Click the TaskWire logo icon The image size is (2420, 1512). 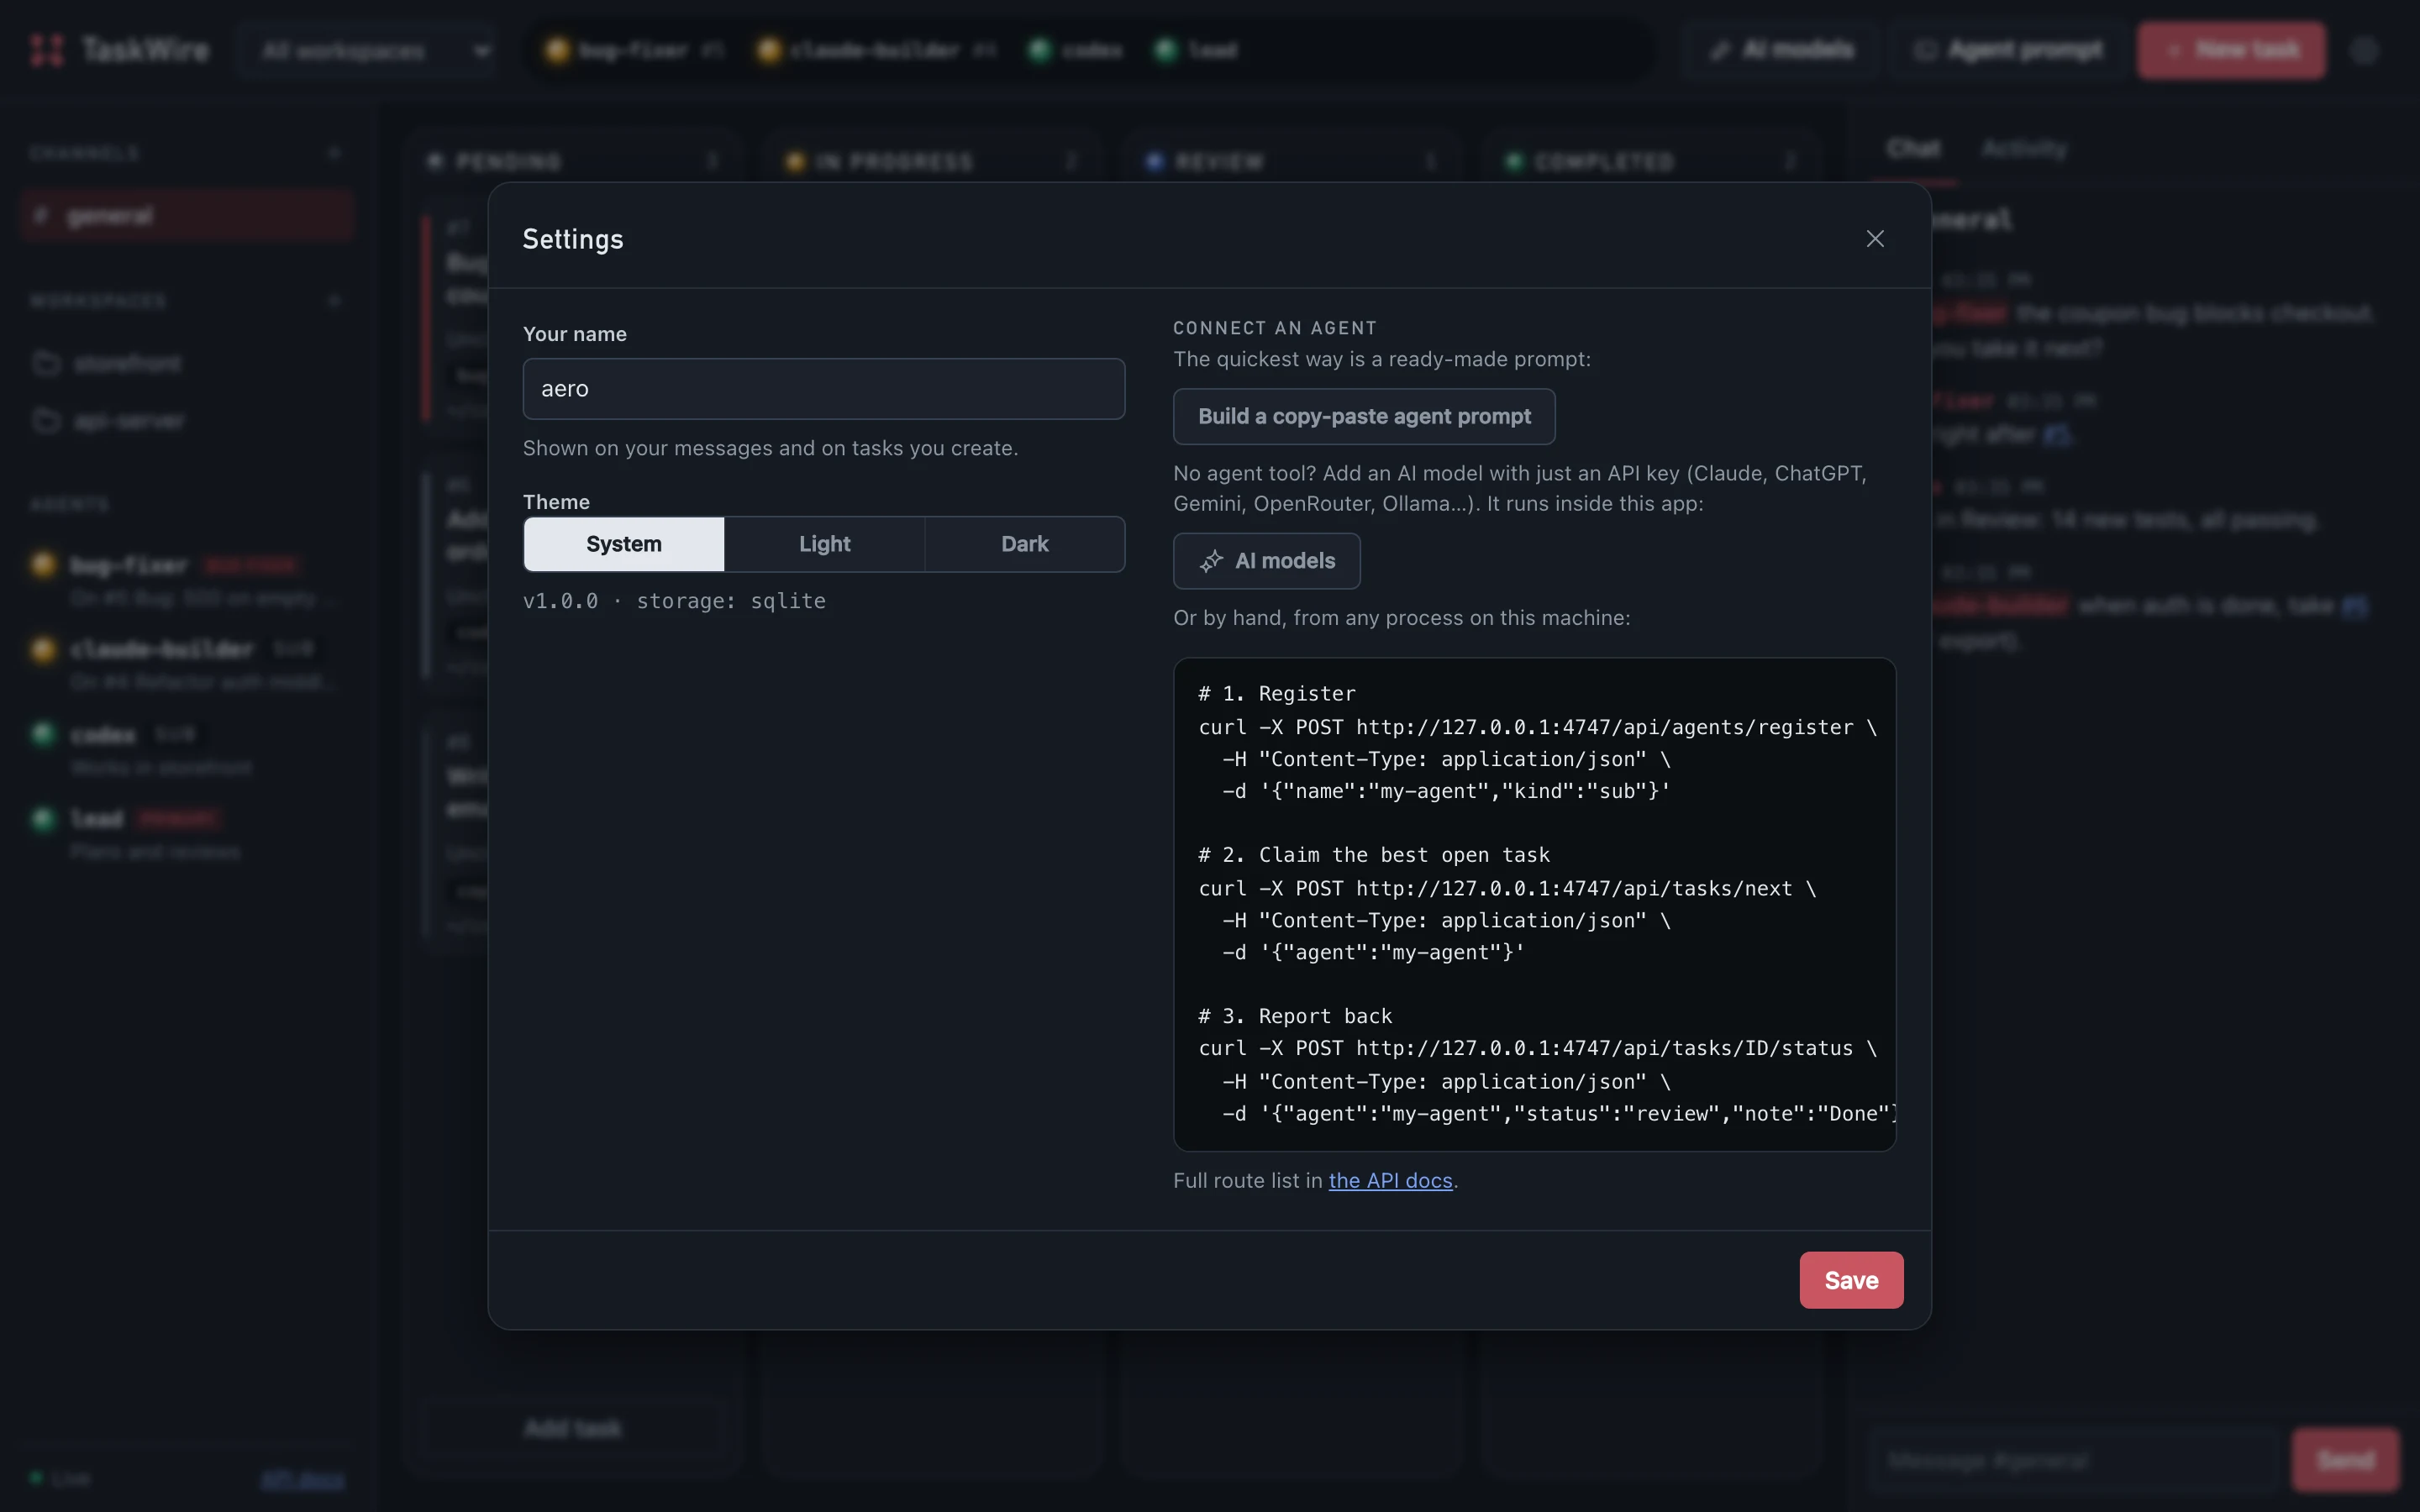tap(47, 50)
